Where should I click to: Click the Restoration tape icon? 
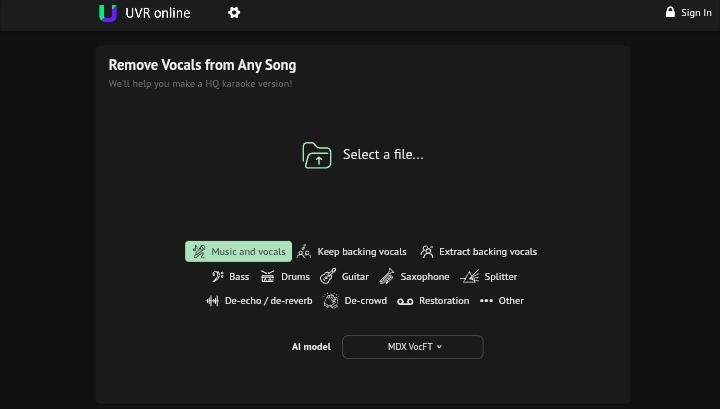[x=405, y=301]
